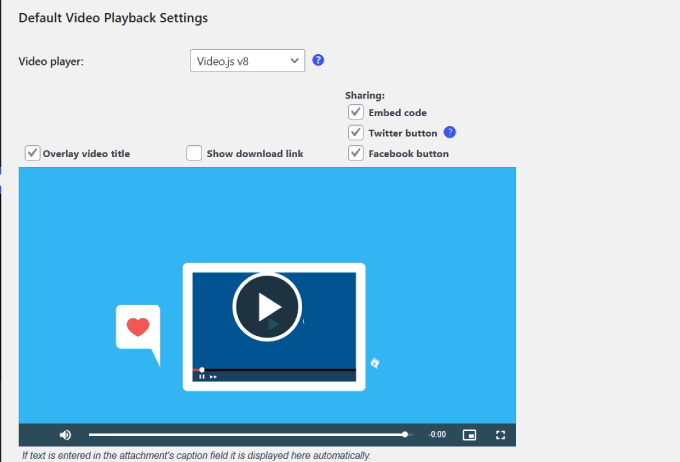This screenshot has width=680, height=462.
Task: Enter fullscreen using the player's fullscreen icon
Action: 501,435
